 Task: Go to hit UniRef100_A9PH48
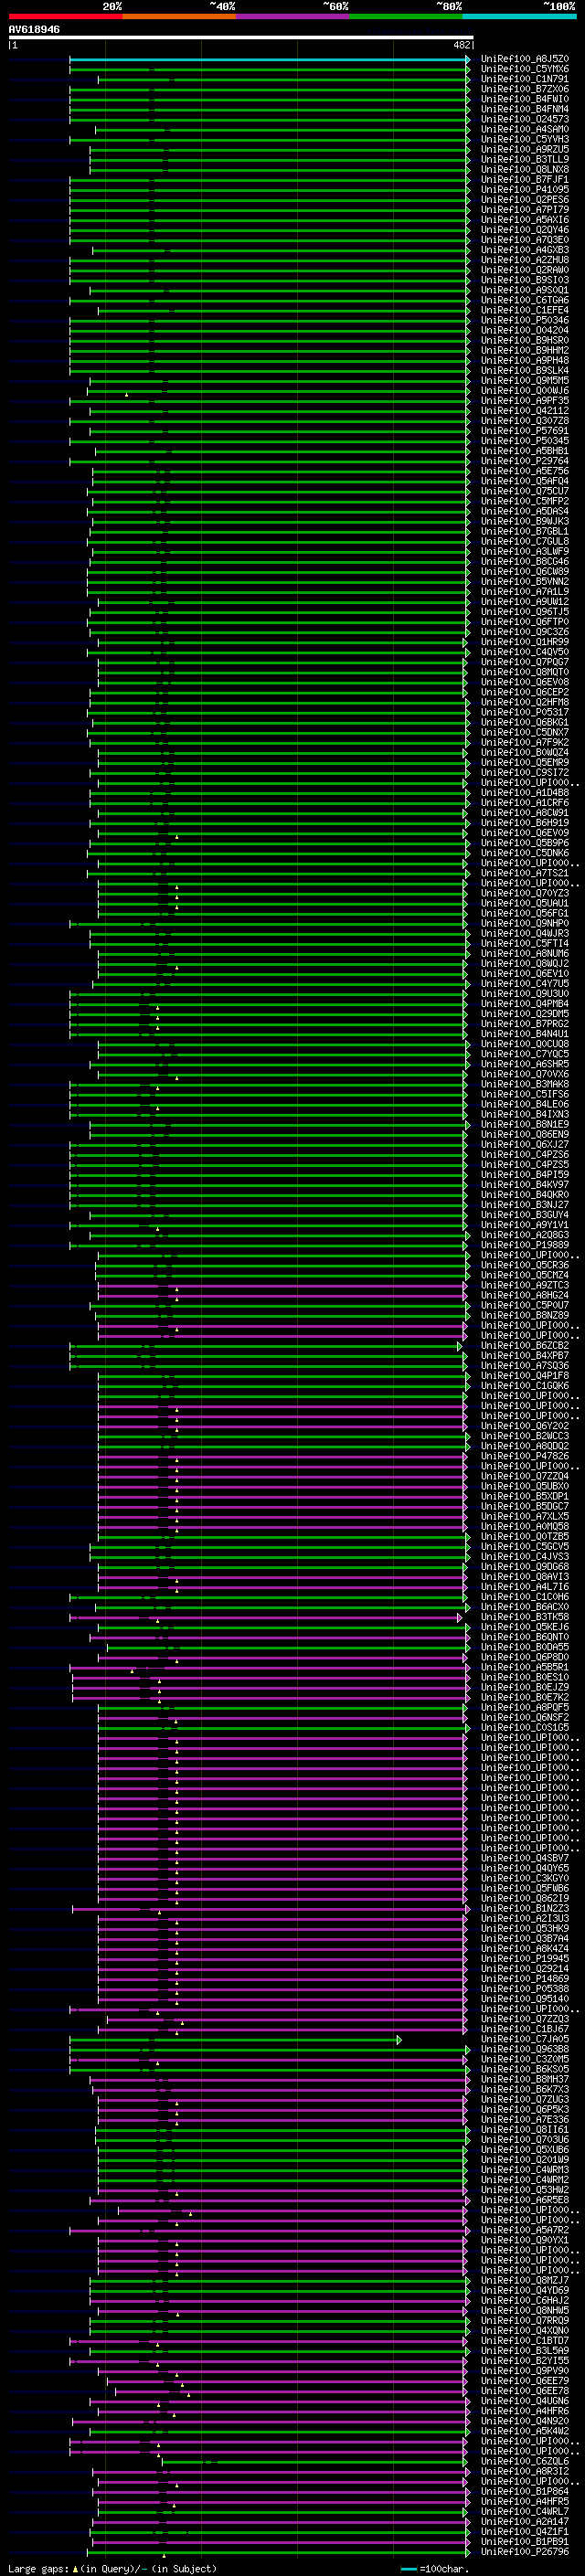[525, 361]
